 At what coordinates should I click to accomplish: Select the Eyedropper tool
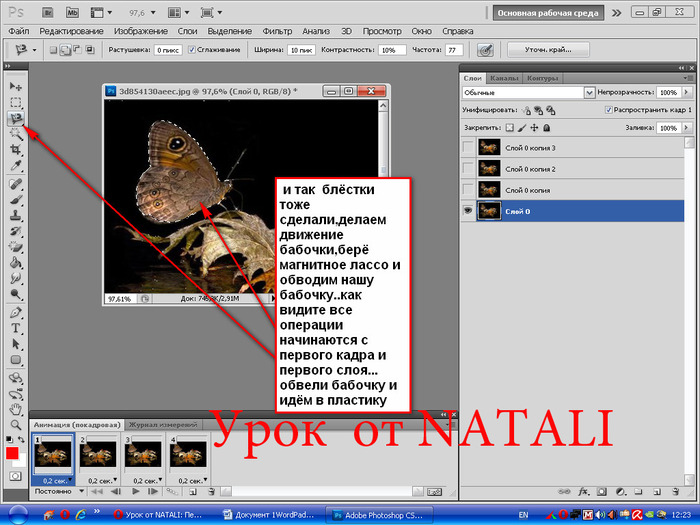16,166
